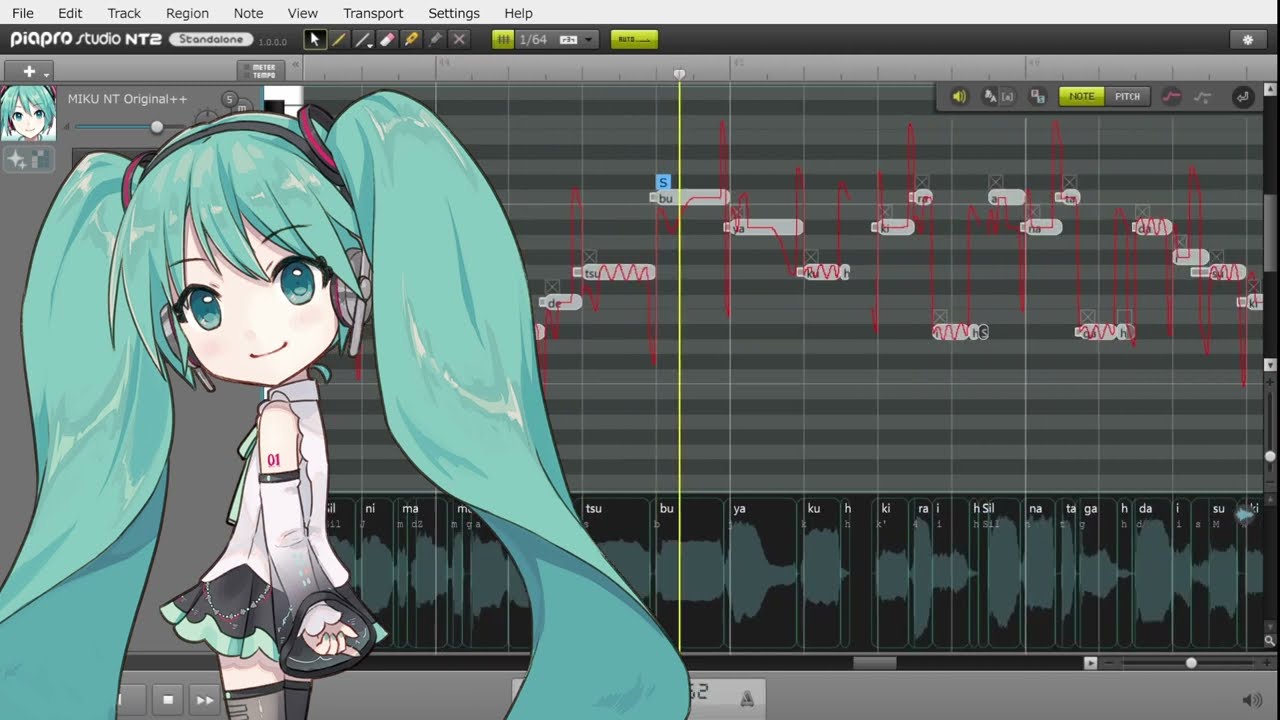Click the metronome icon in transport

click(x=746, y=698)
